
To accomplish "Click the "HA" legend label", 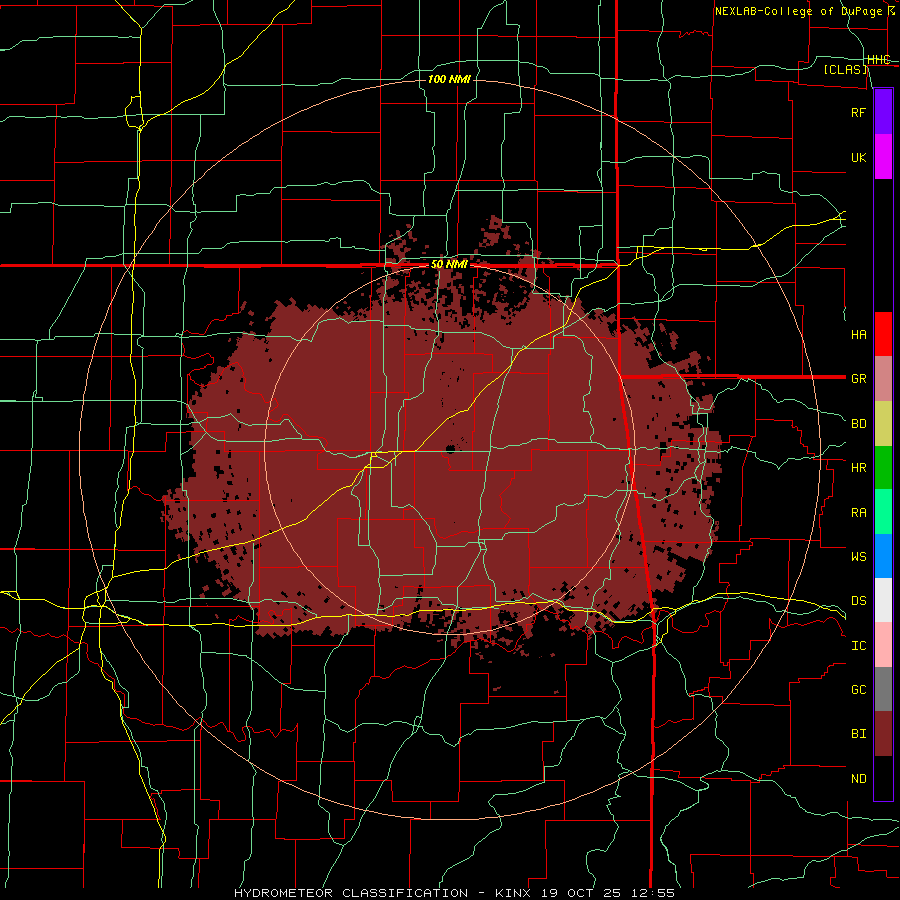I will pos(858,334).
